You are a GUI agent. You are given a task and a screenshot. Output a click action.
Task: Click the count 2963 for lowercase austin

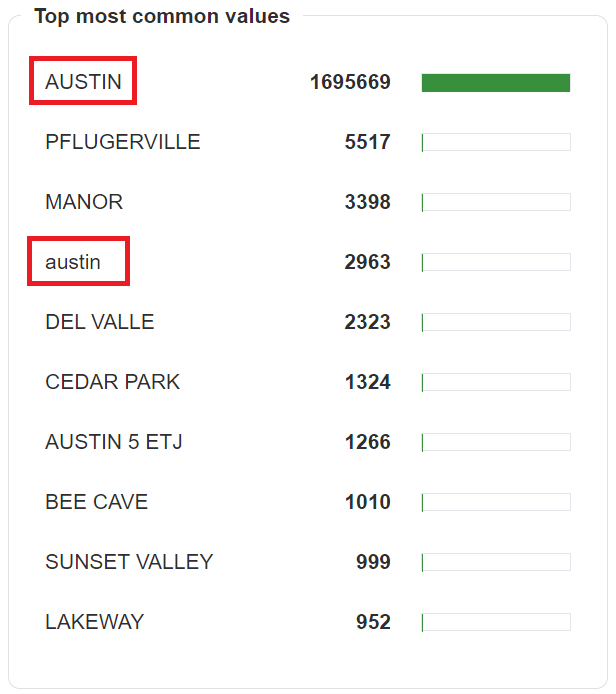click(367, 262)
